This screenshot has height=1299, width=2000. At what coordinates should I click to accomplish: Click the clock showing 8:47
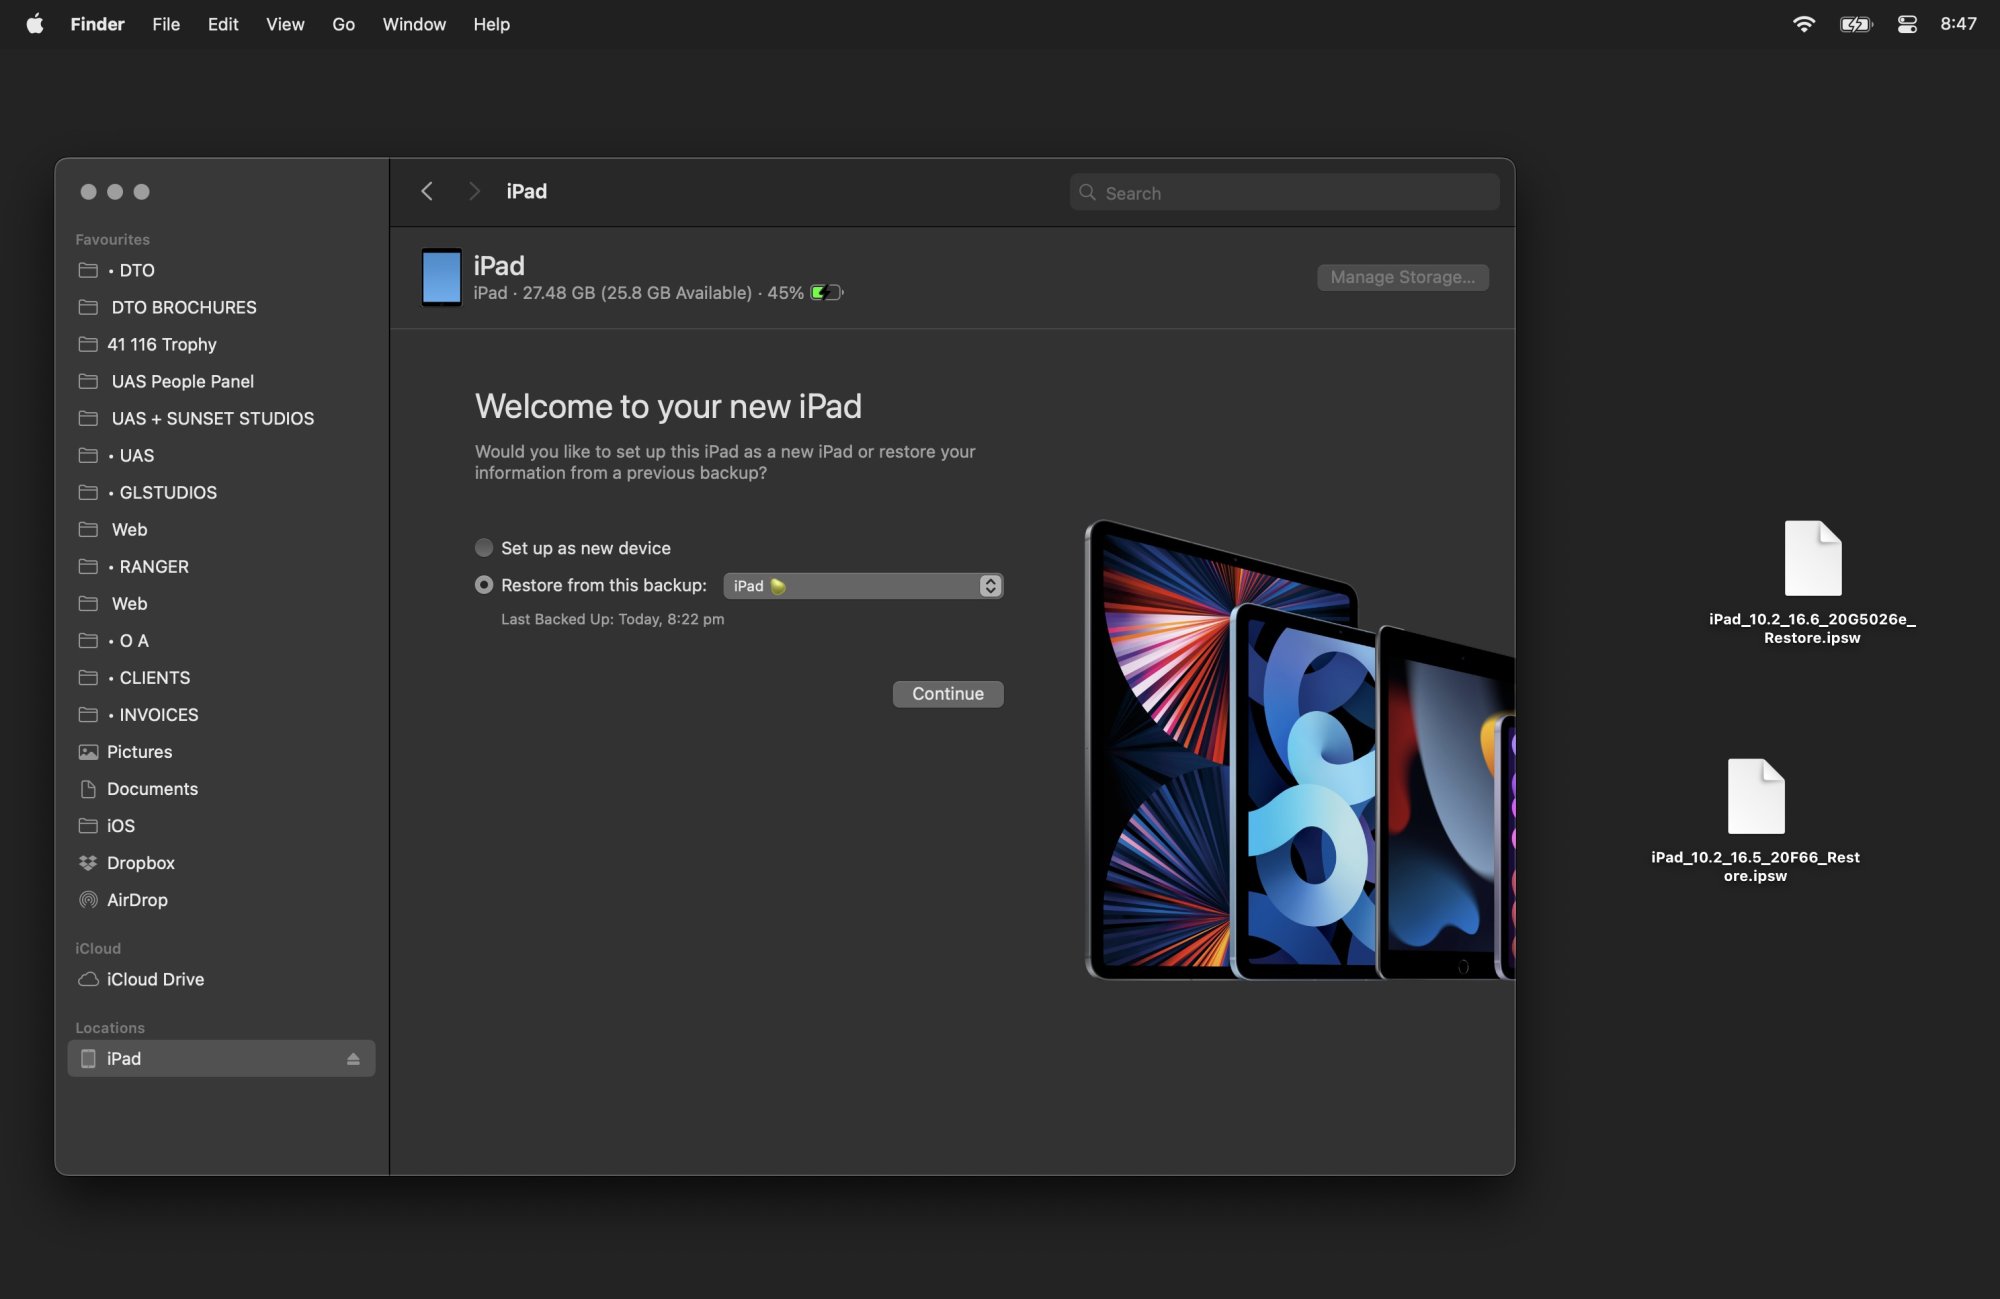tap(1958, 24)
